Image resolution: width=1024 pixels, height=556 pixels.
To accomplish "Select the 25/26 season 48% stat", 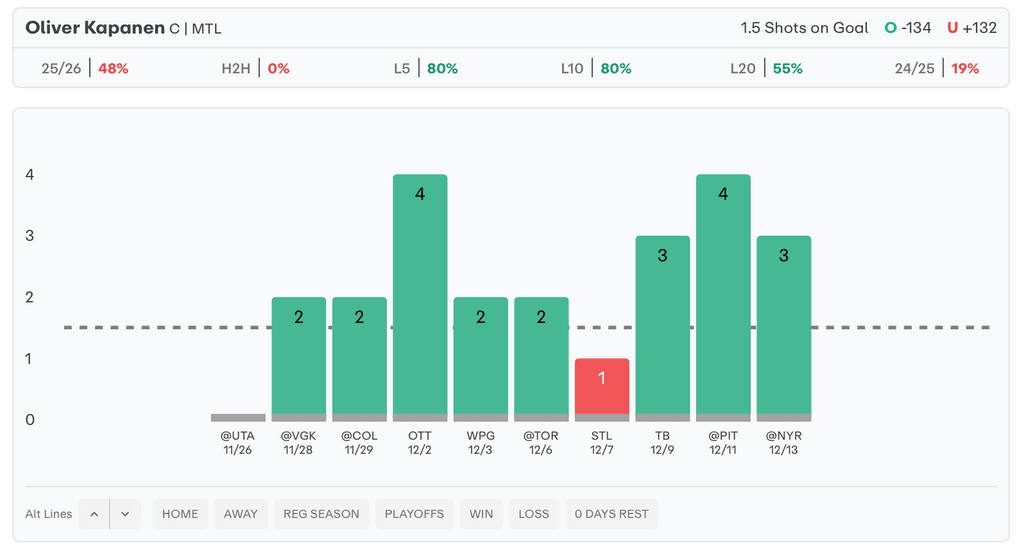I will click(x=85, y=69).
